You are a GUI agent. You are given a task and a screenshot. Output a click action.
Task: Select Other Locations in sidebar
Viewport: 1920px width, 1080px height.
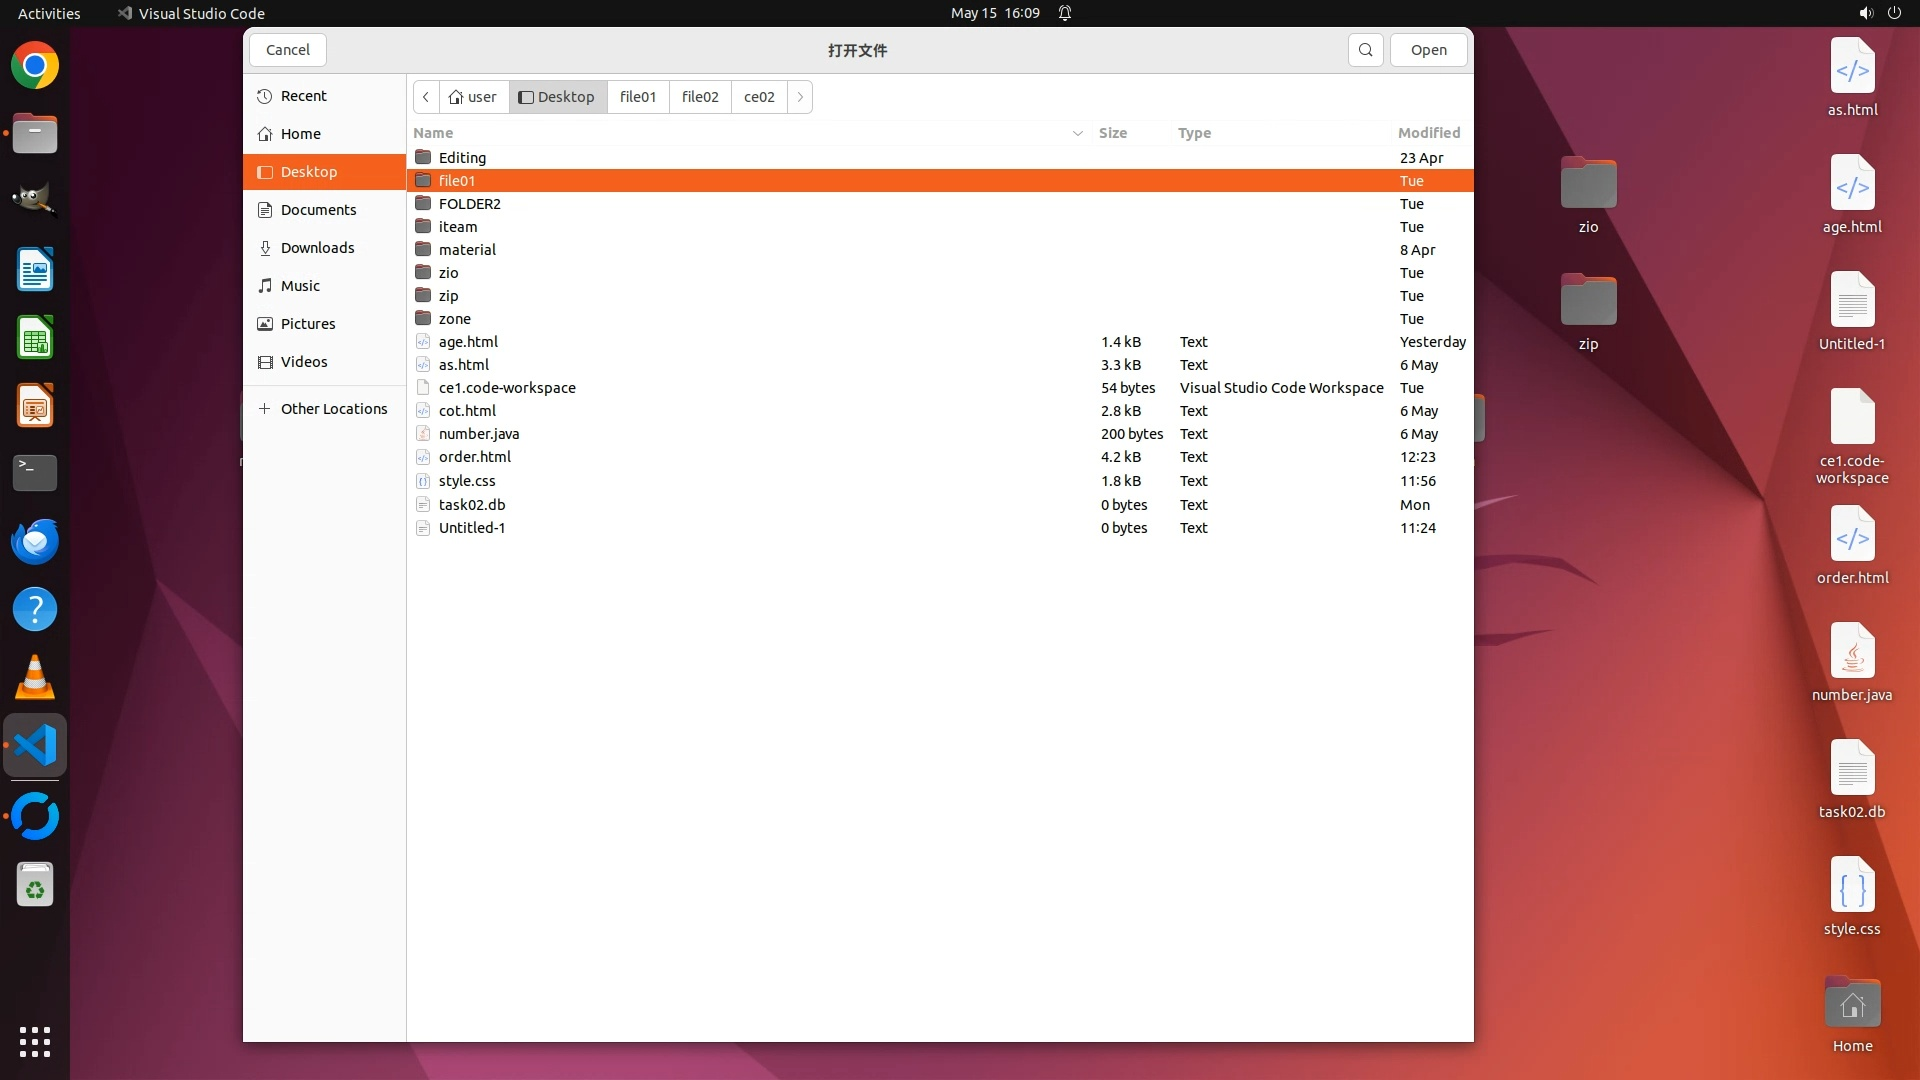[333, 409]
